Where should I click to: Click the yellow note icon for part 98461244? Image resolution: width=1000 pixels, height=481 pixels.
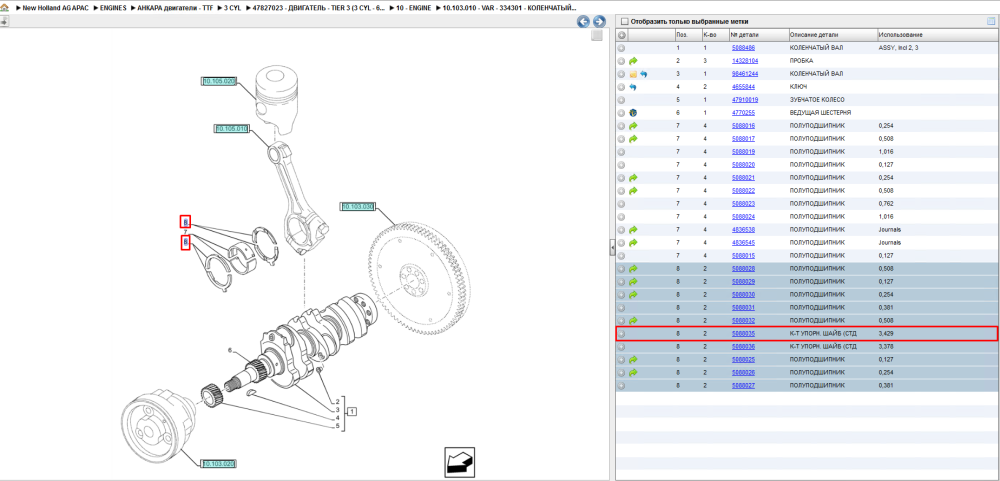[633, 74]
